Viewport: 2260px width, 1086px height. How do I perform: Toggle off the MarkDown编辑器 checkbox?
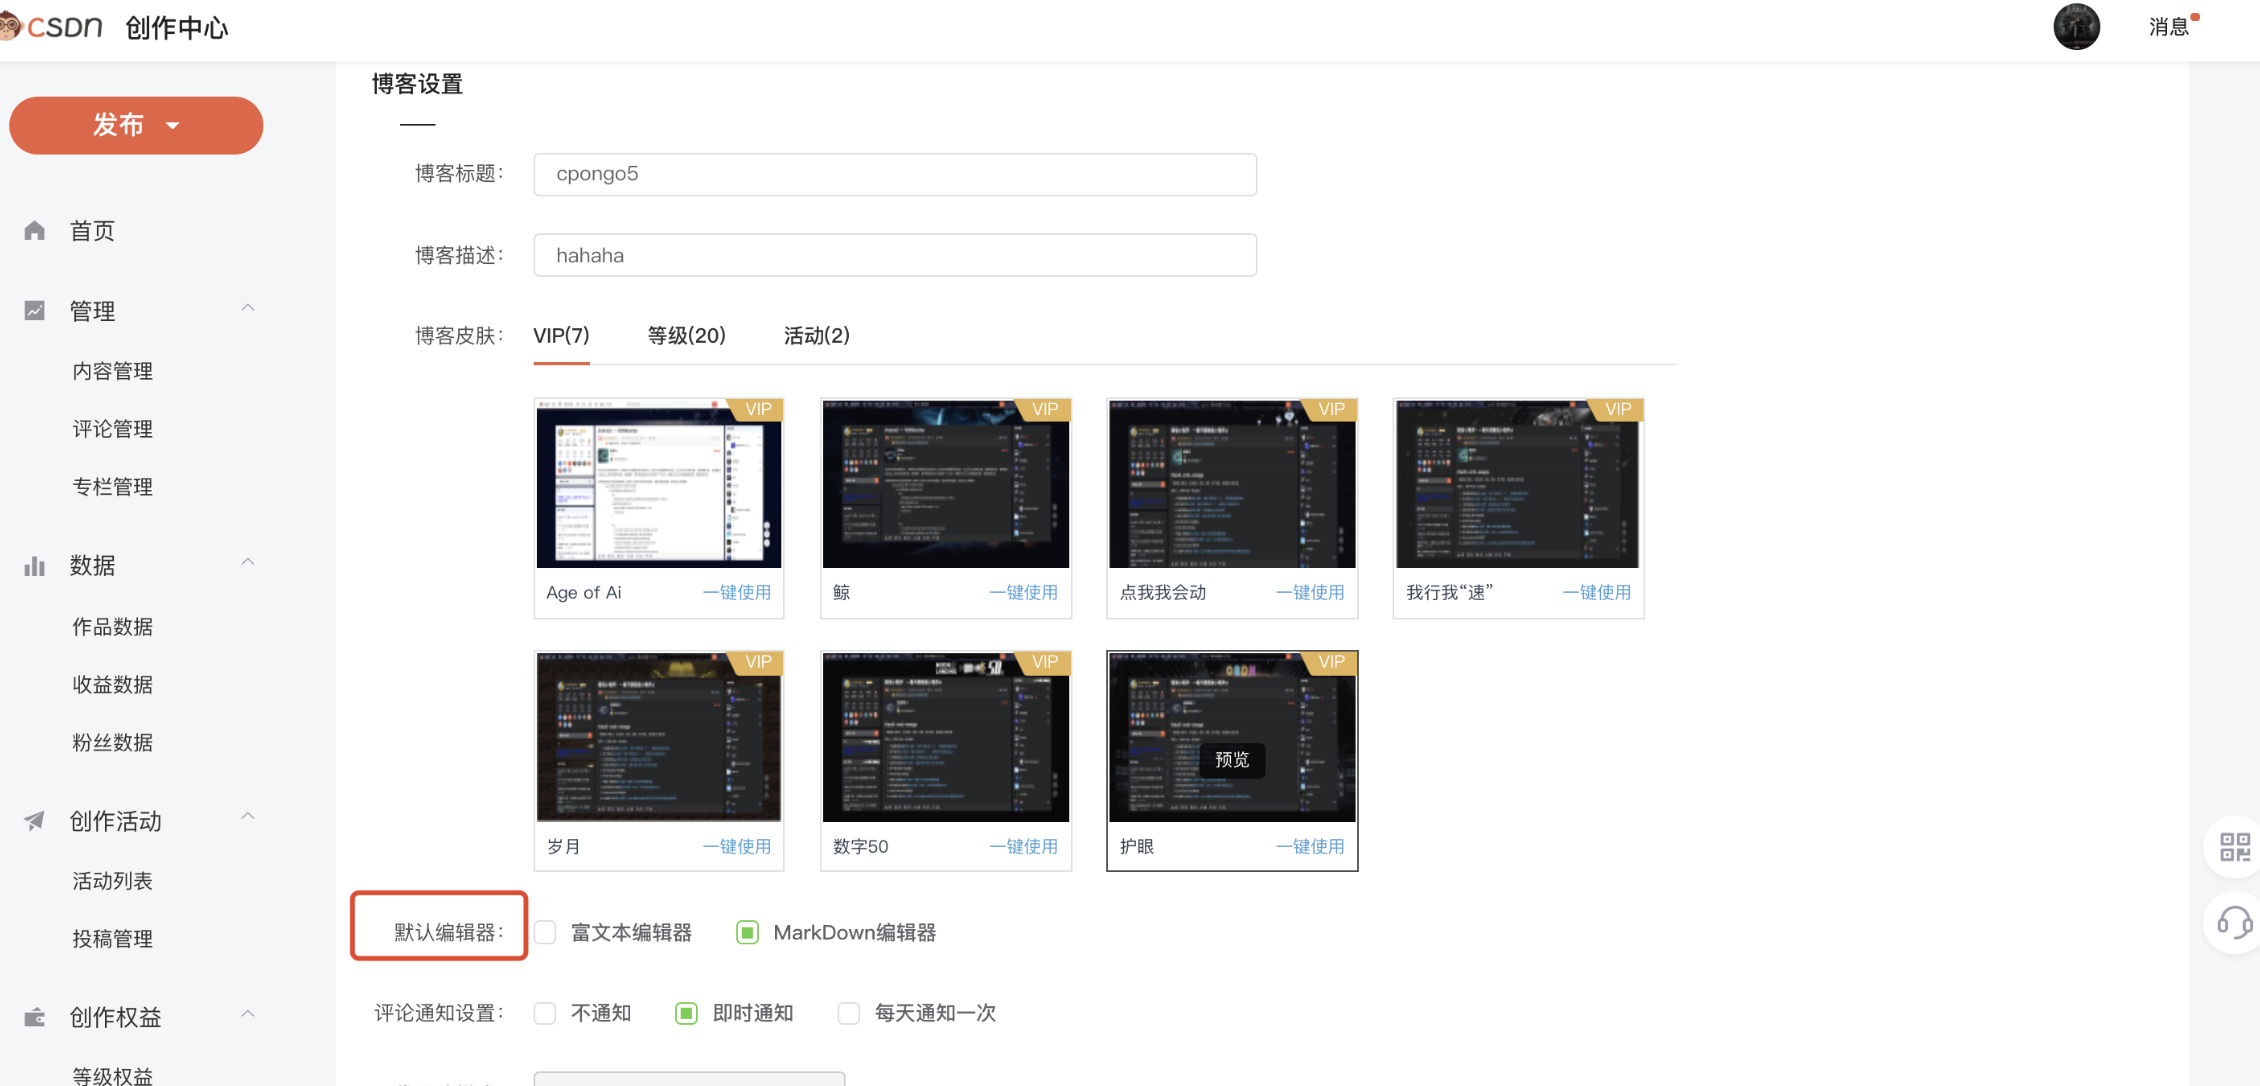(747, 932)
